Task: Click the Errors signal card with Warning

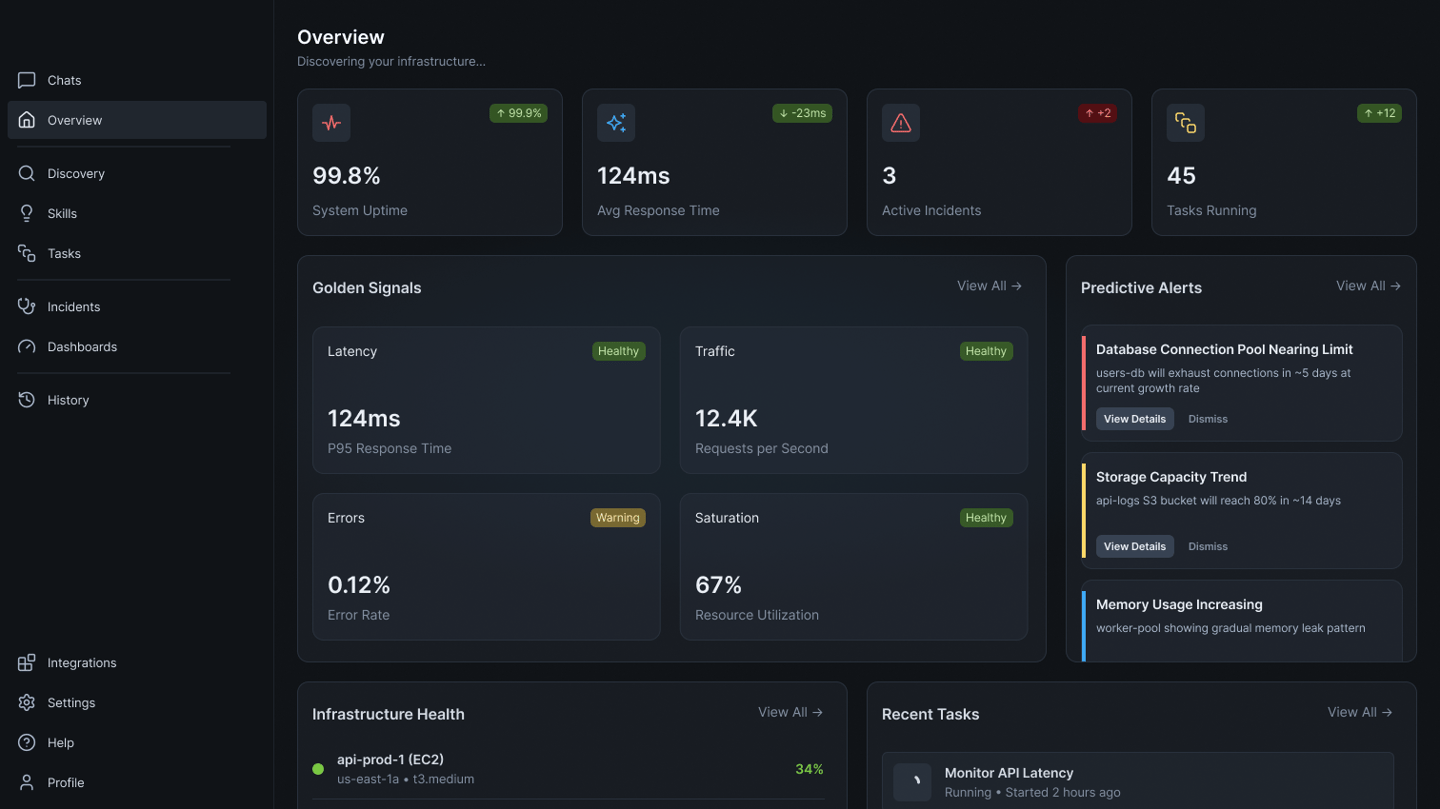Action: click(486, 566)
